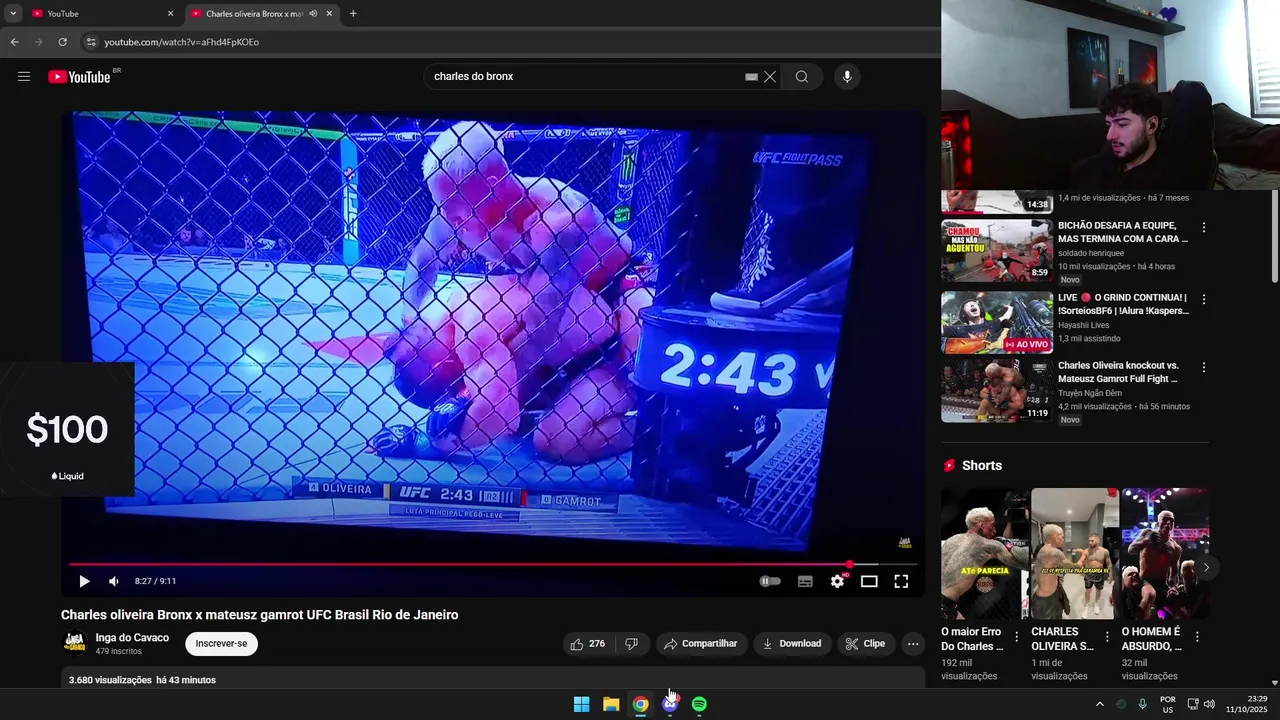Click the progress bar scrubber handle
This screenshot has width=1280, height=720.
pos(850,565)
